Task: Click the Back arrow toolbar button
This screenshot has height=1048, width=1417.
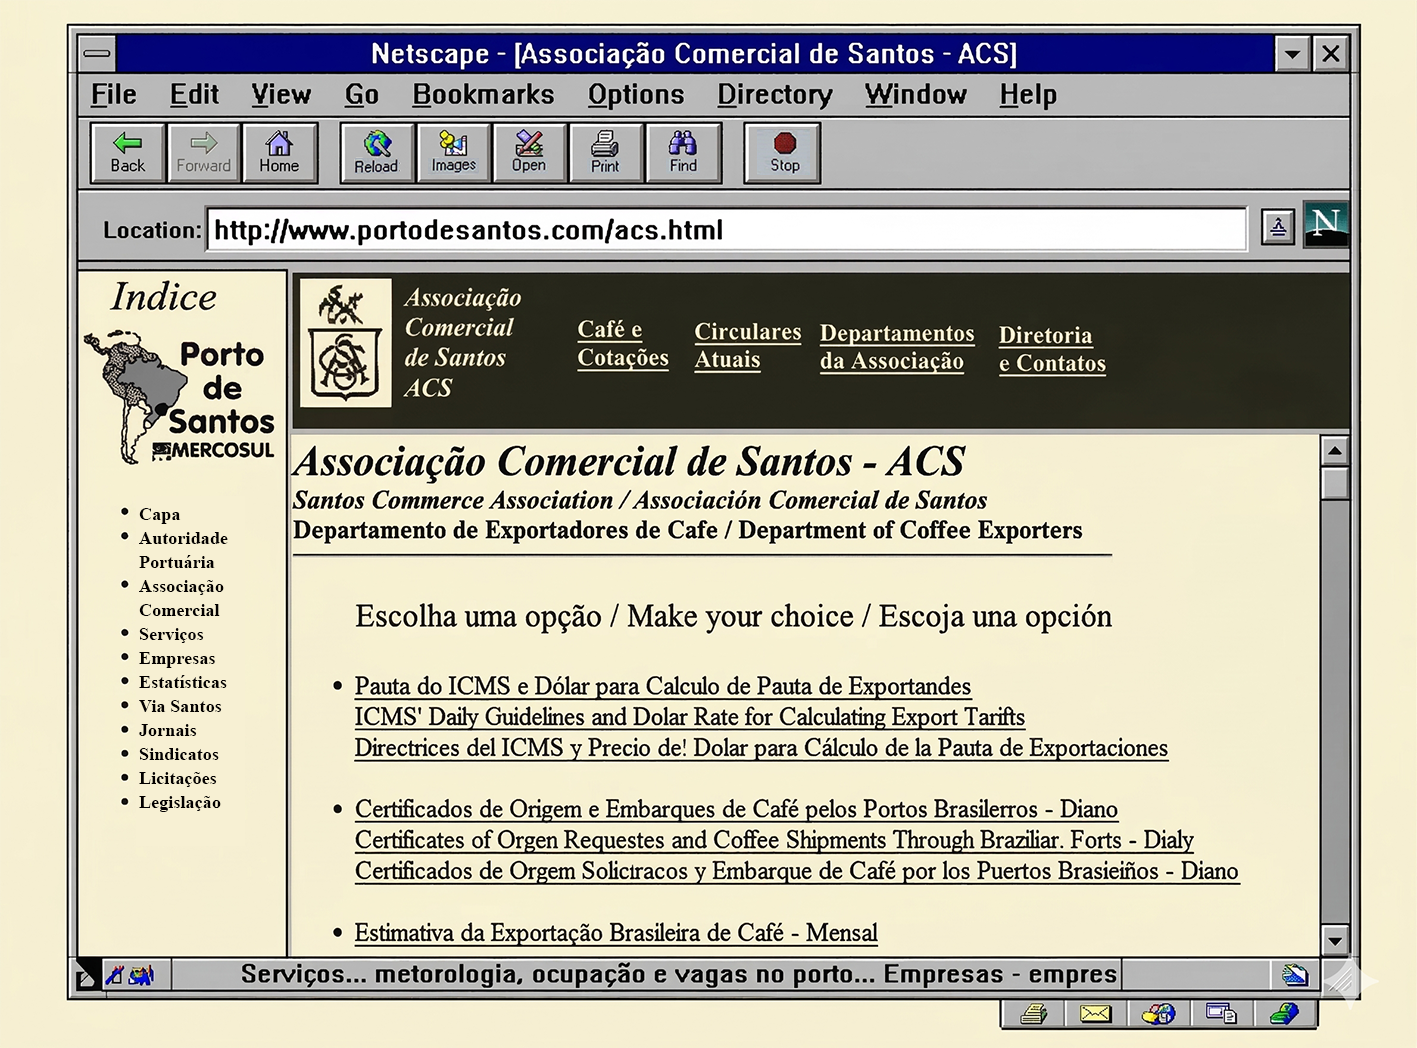Action: pos(127,153)
